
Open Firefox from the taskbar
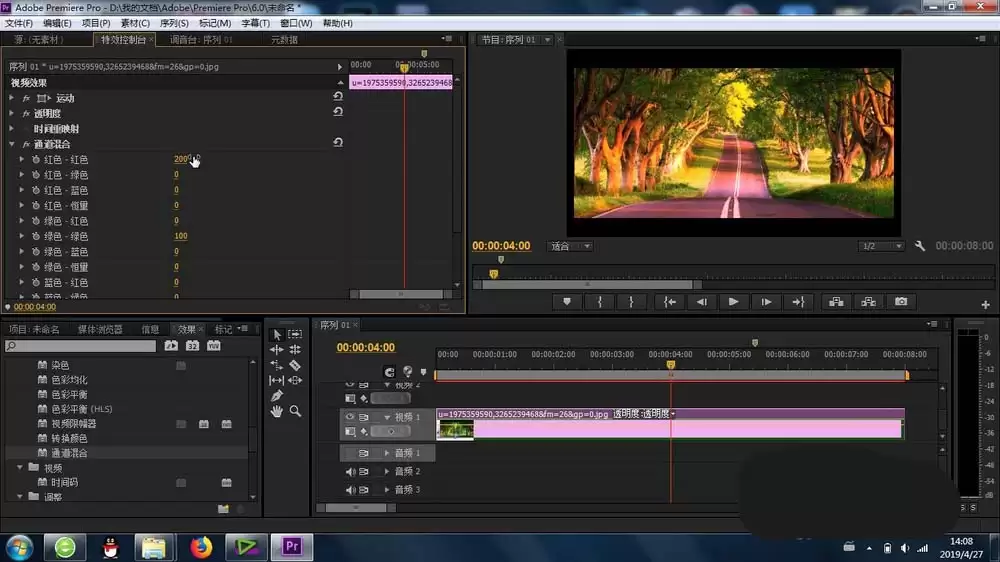tap(201, 547)
